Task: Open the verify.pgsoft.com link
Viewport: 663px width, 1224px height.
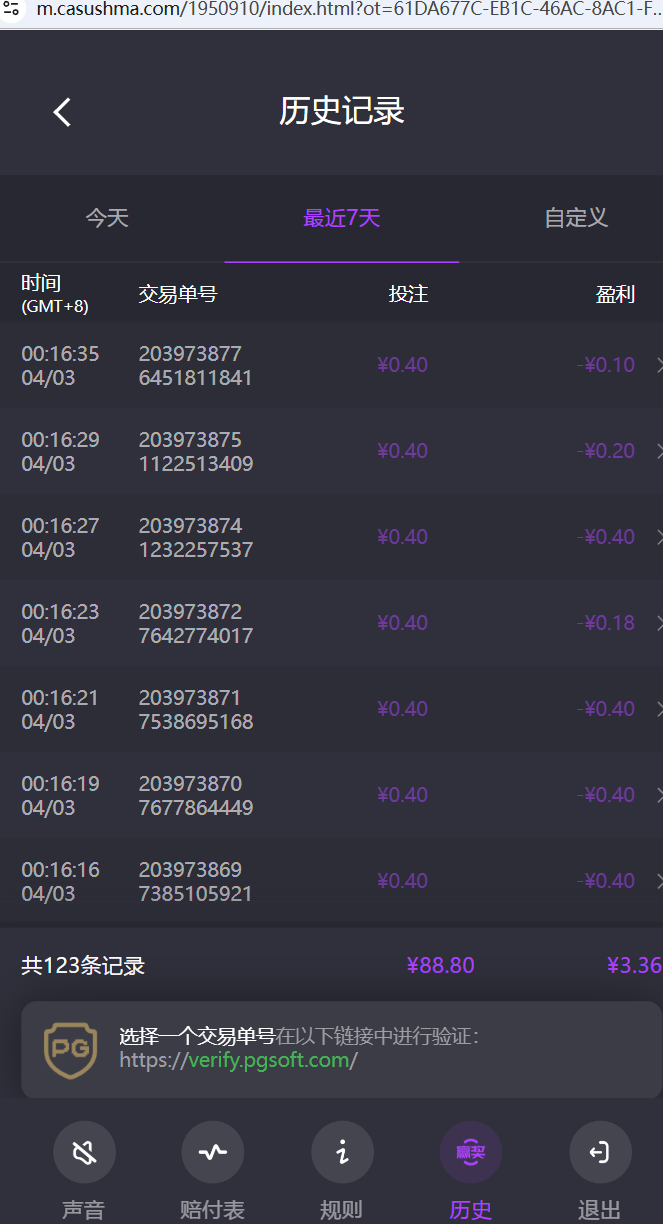Action: pyautogui.click(x=269, y=1060)
